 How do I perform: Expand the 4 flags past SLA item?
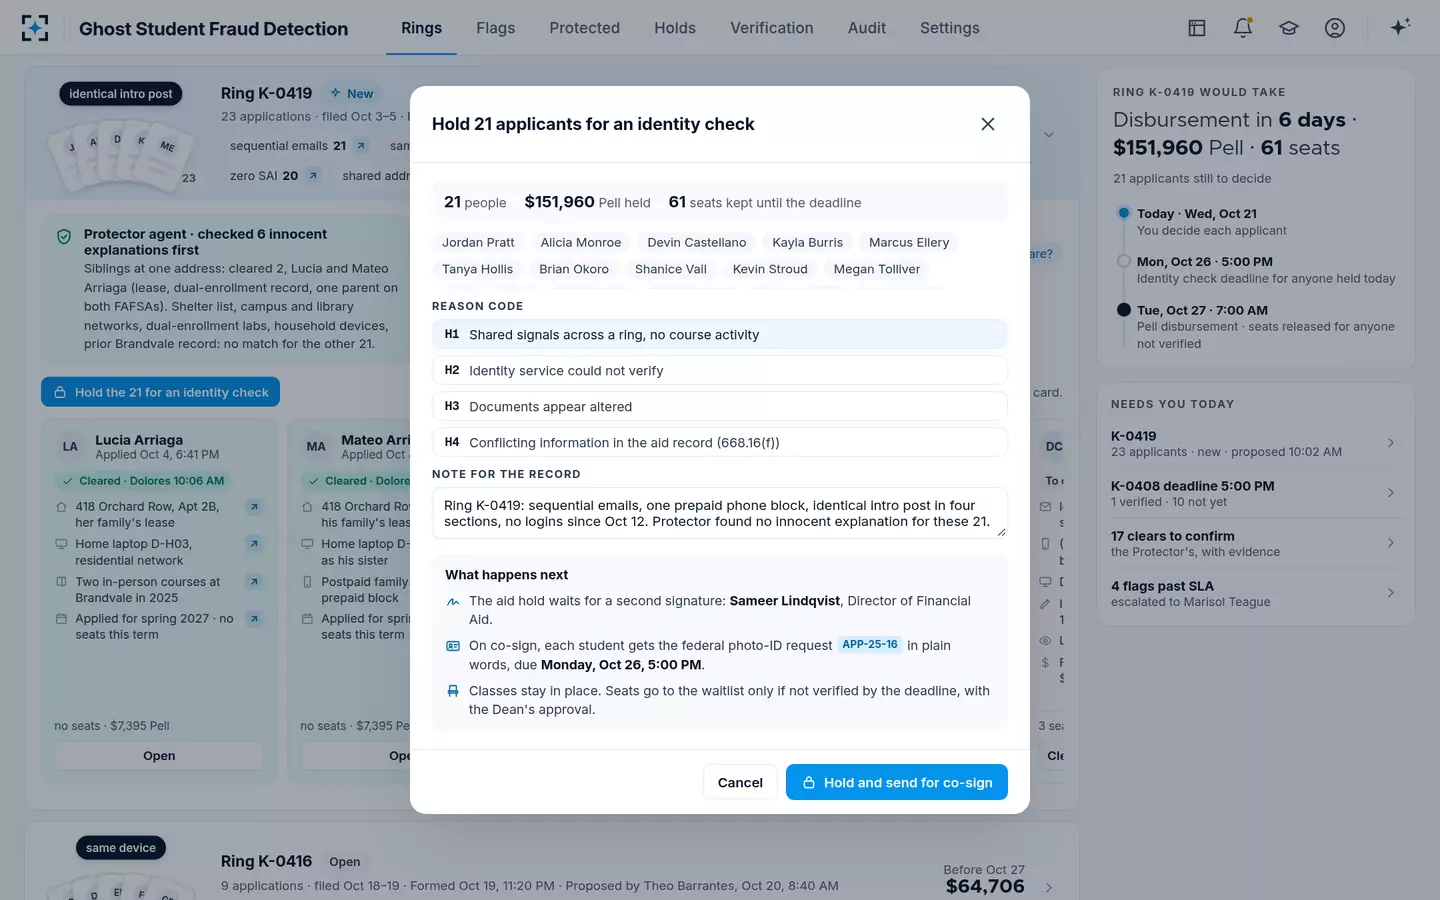coord(1256,593)
